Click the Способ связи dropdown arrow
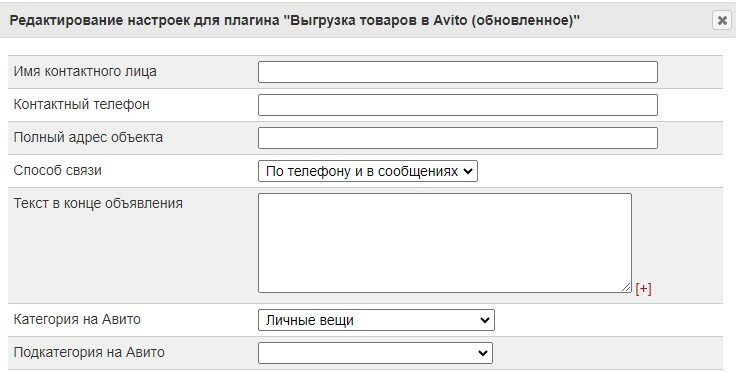 click(x=468, y=171)
